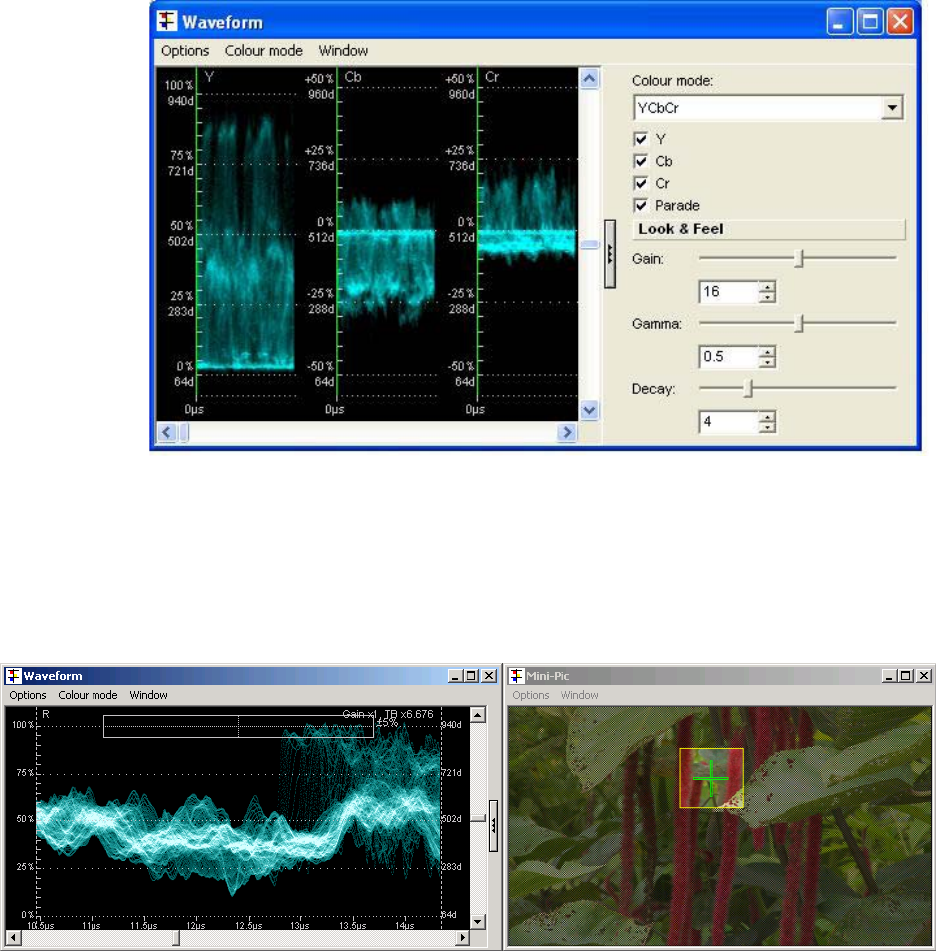Click up arrow on the Gain spinner
The image size is (936, 951).
(767, 287)
